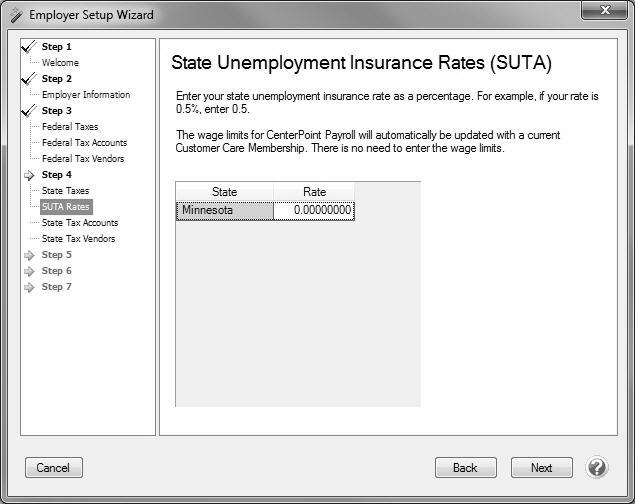635x504 pixels.
Task: Click the Step 6 arrow icon
Action: pyautogui.click(x=29, y=271)
